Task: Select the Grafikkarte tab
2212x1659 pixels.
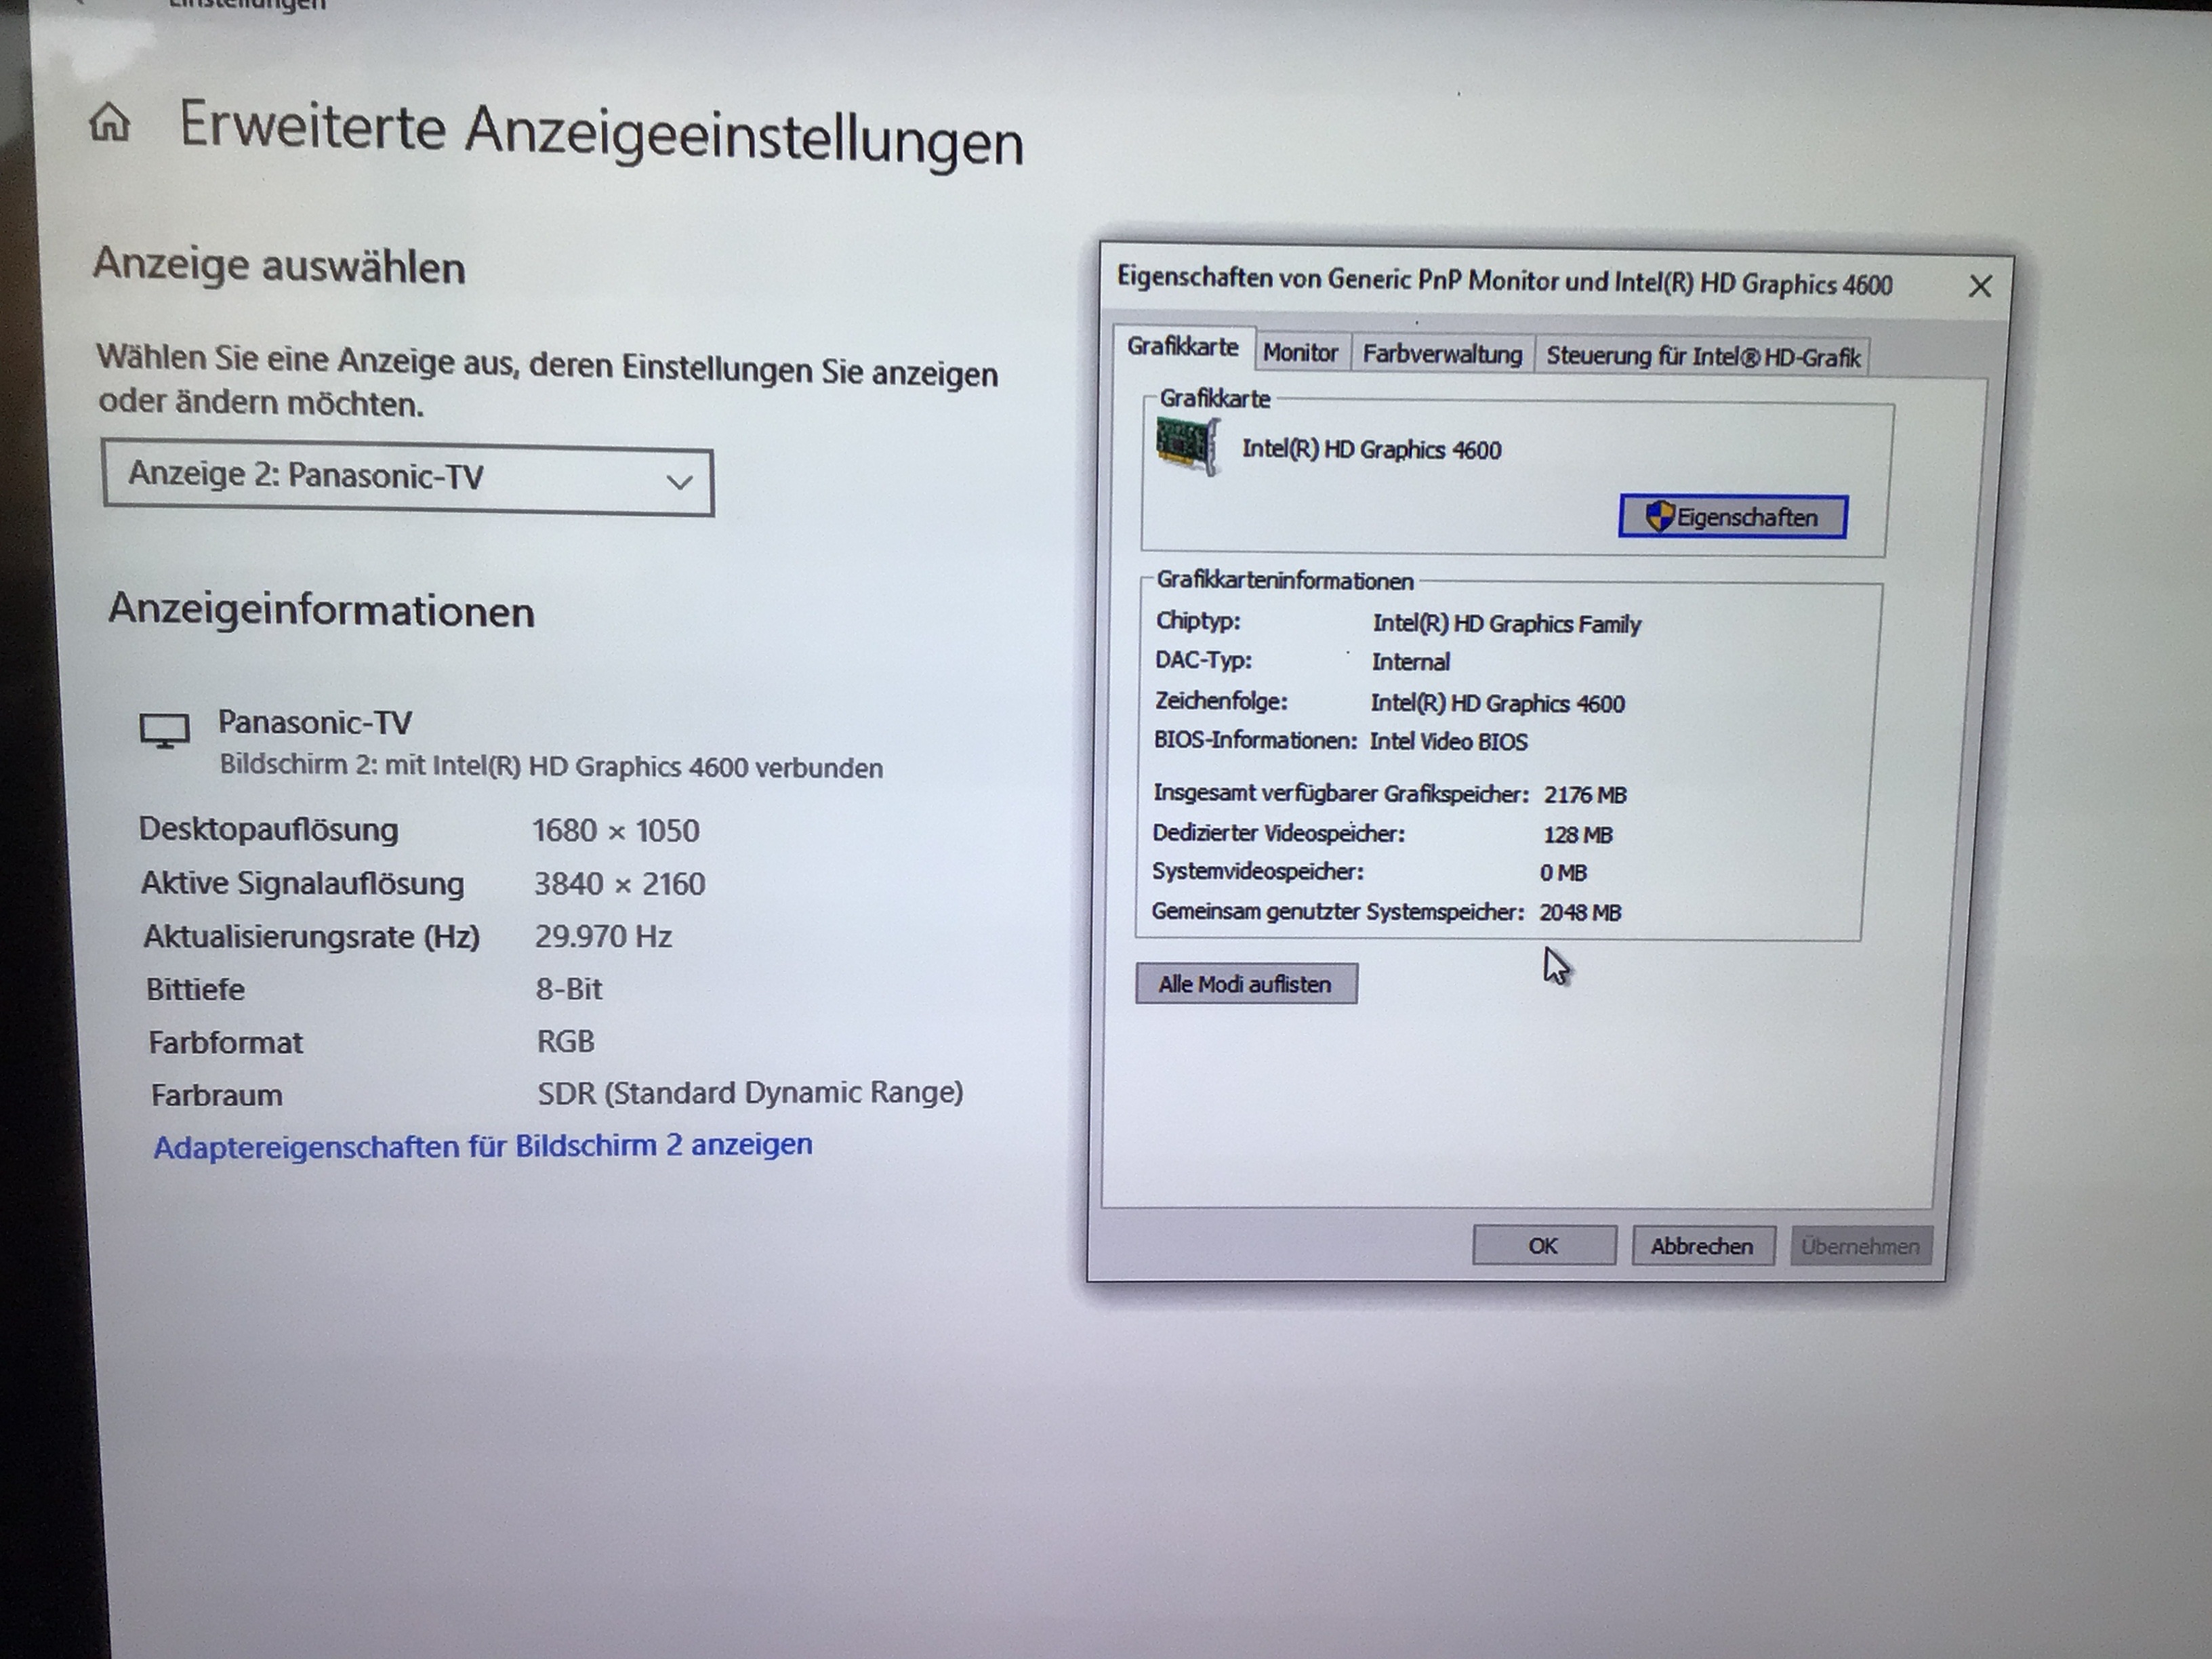Action: [1182, 347]
